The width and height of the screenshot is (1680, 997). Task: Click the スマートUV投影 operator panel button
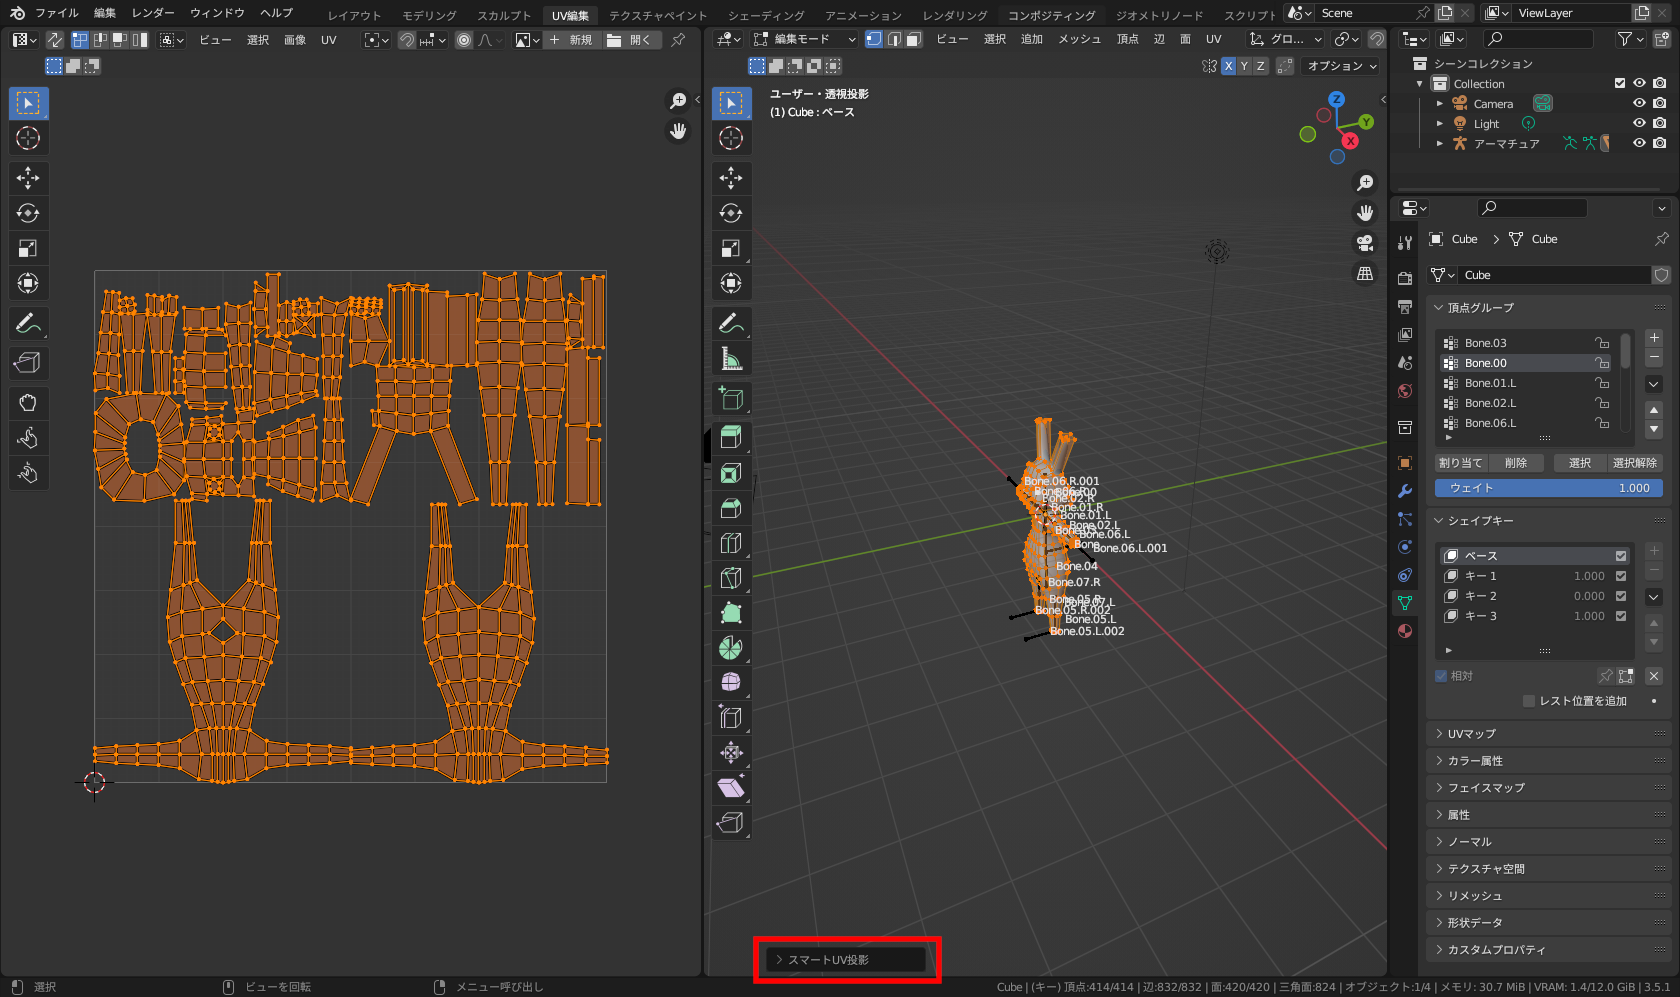(846, 958)
